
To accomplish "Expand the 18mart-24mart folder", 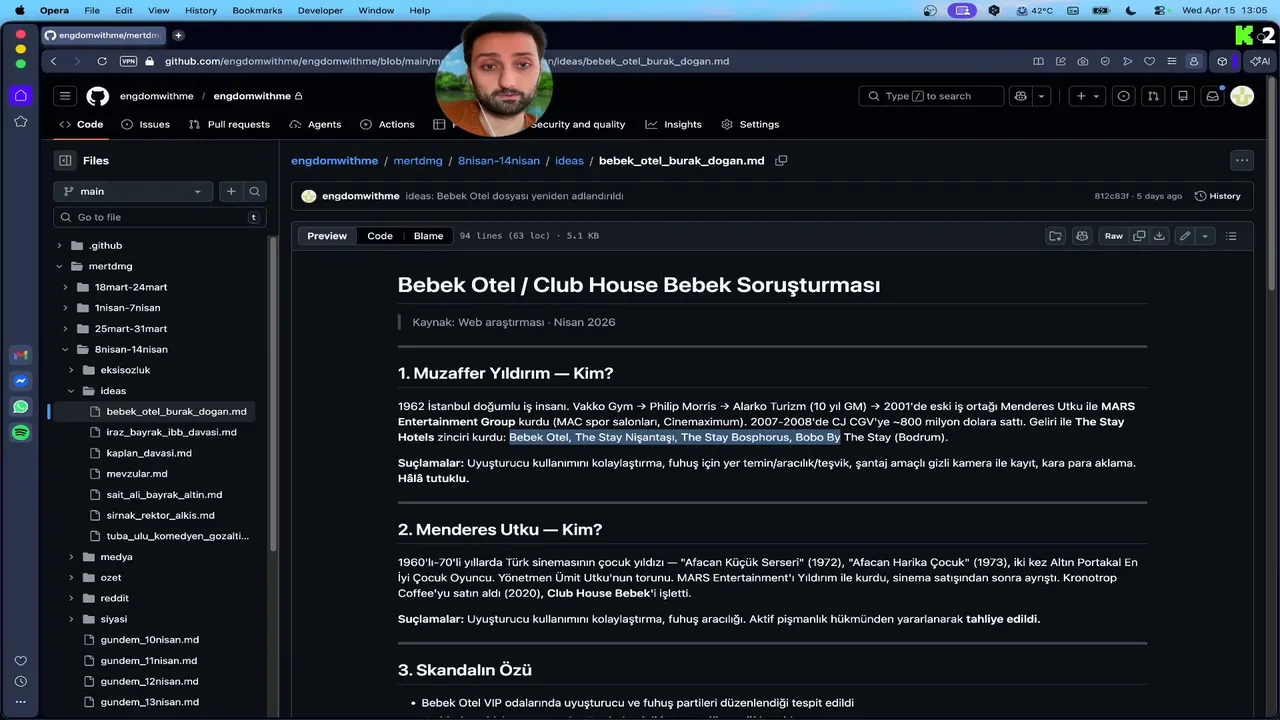I will [65, 288].
